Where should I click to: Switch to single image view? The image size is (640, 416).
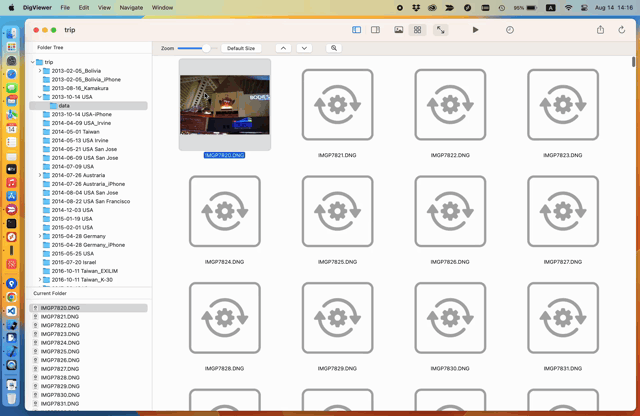pyautogui.click(x=399, y=30)
